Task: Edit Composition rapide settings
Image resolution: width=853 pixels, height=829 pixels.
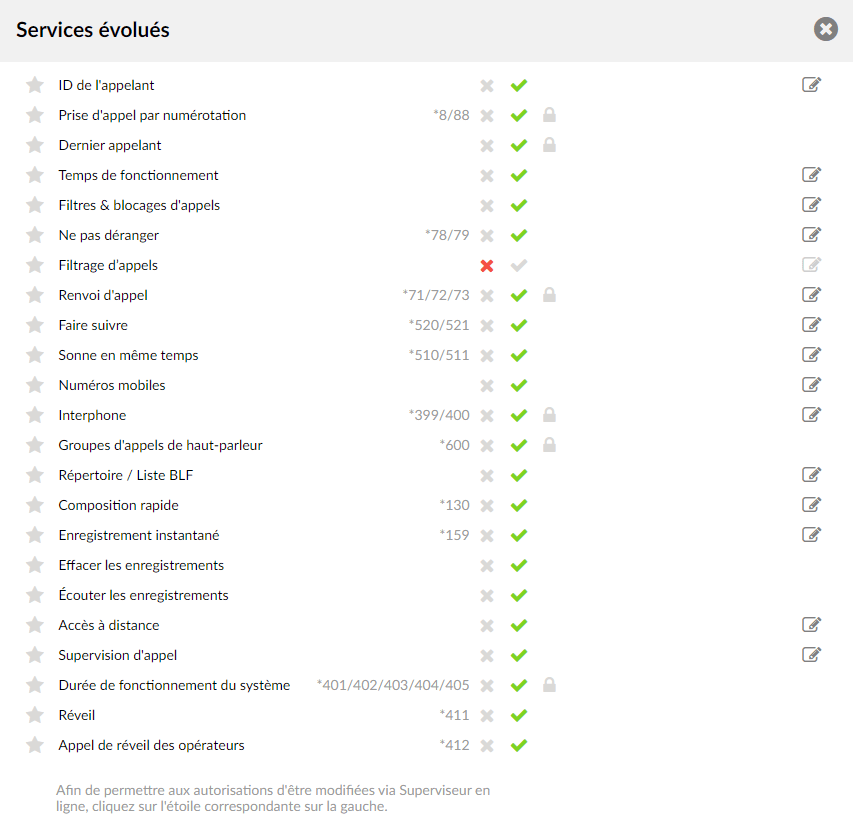Action: 811,504
